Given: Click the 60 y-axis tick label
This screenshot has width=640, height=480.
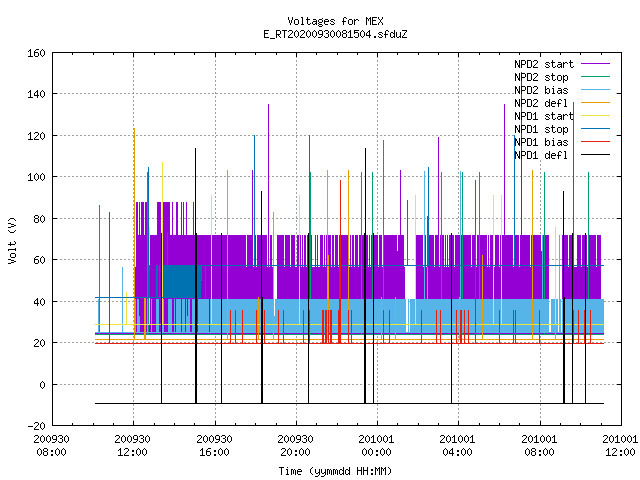Looking at the screenshot, I should [39, 260].
